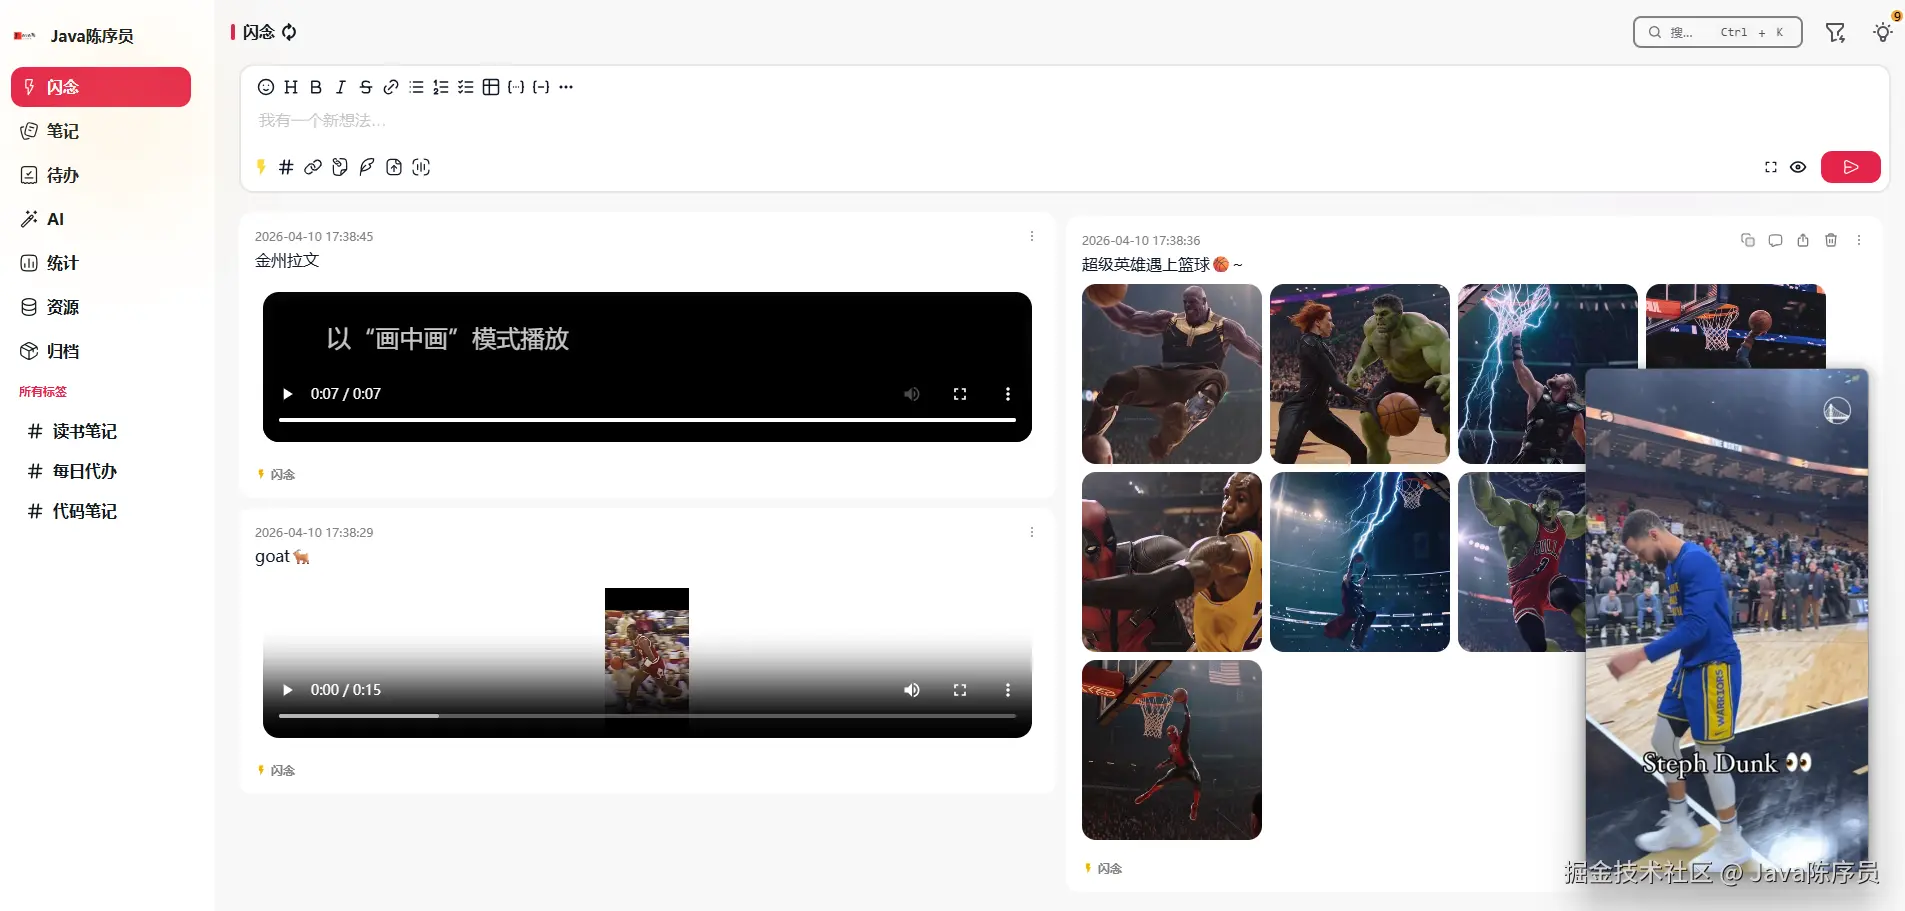Open more formatting options (three dots) in toolbar
This screenshot has height=911, width=1905.
click(x=566, y=87)
